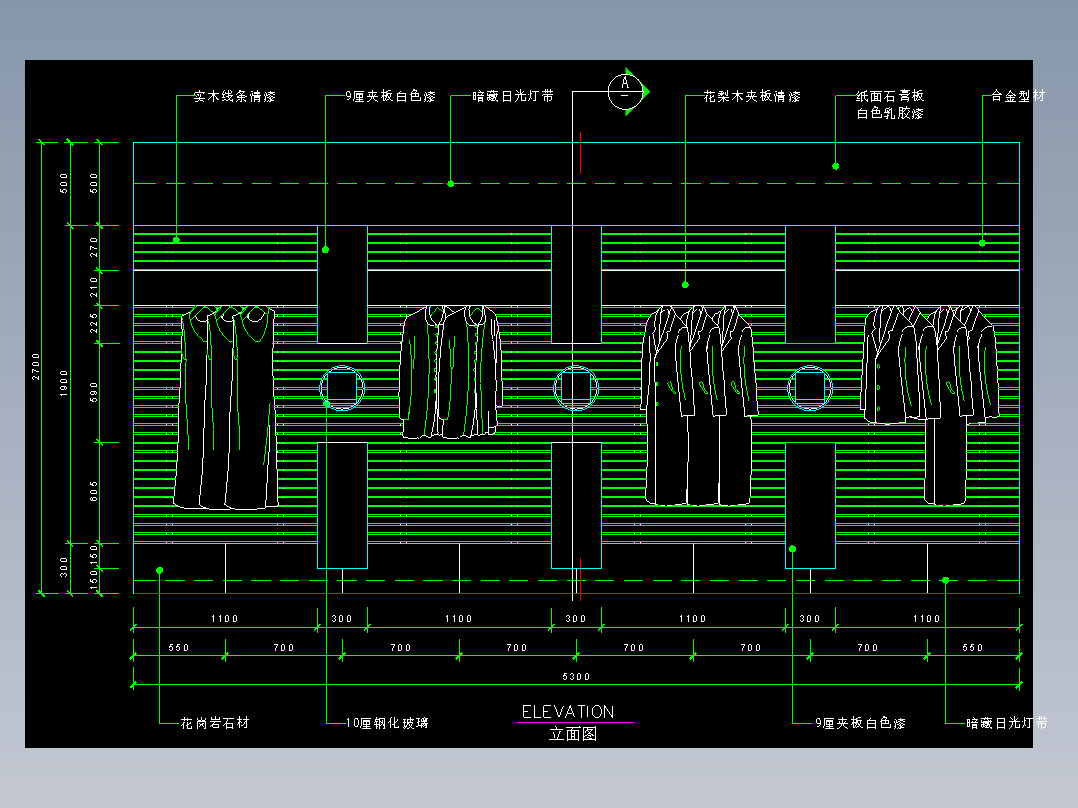Viewport: 1078px width, 808px height.
Task: Select the 605 vertical dimension value
Action: coord(94,491)
